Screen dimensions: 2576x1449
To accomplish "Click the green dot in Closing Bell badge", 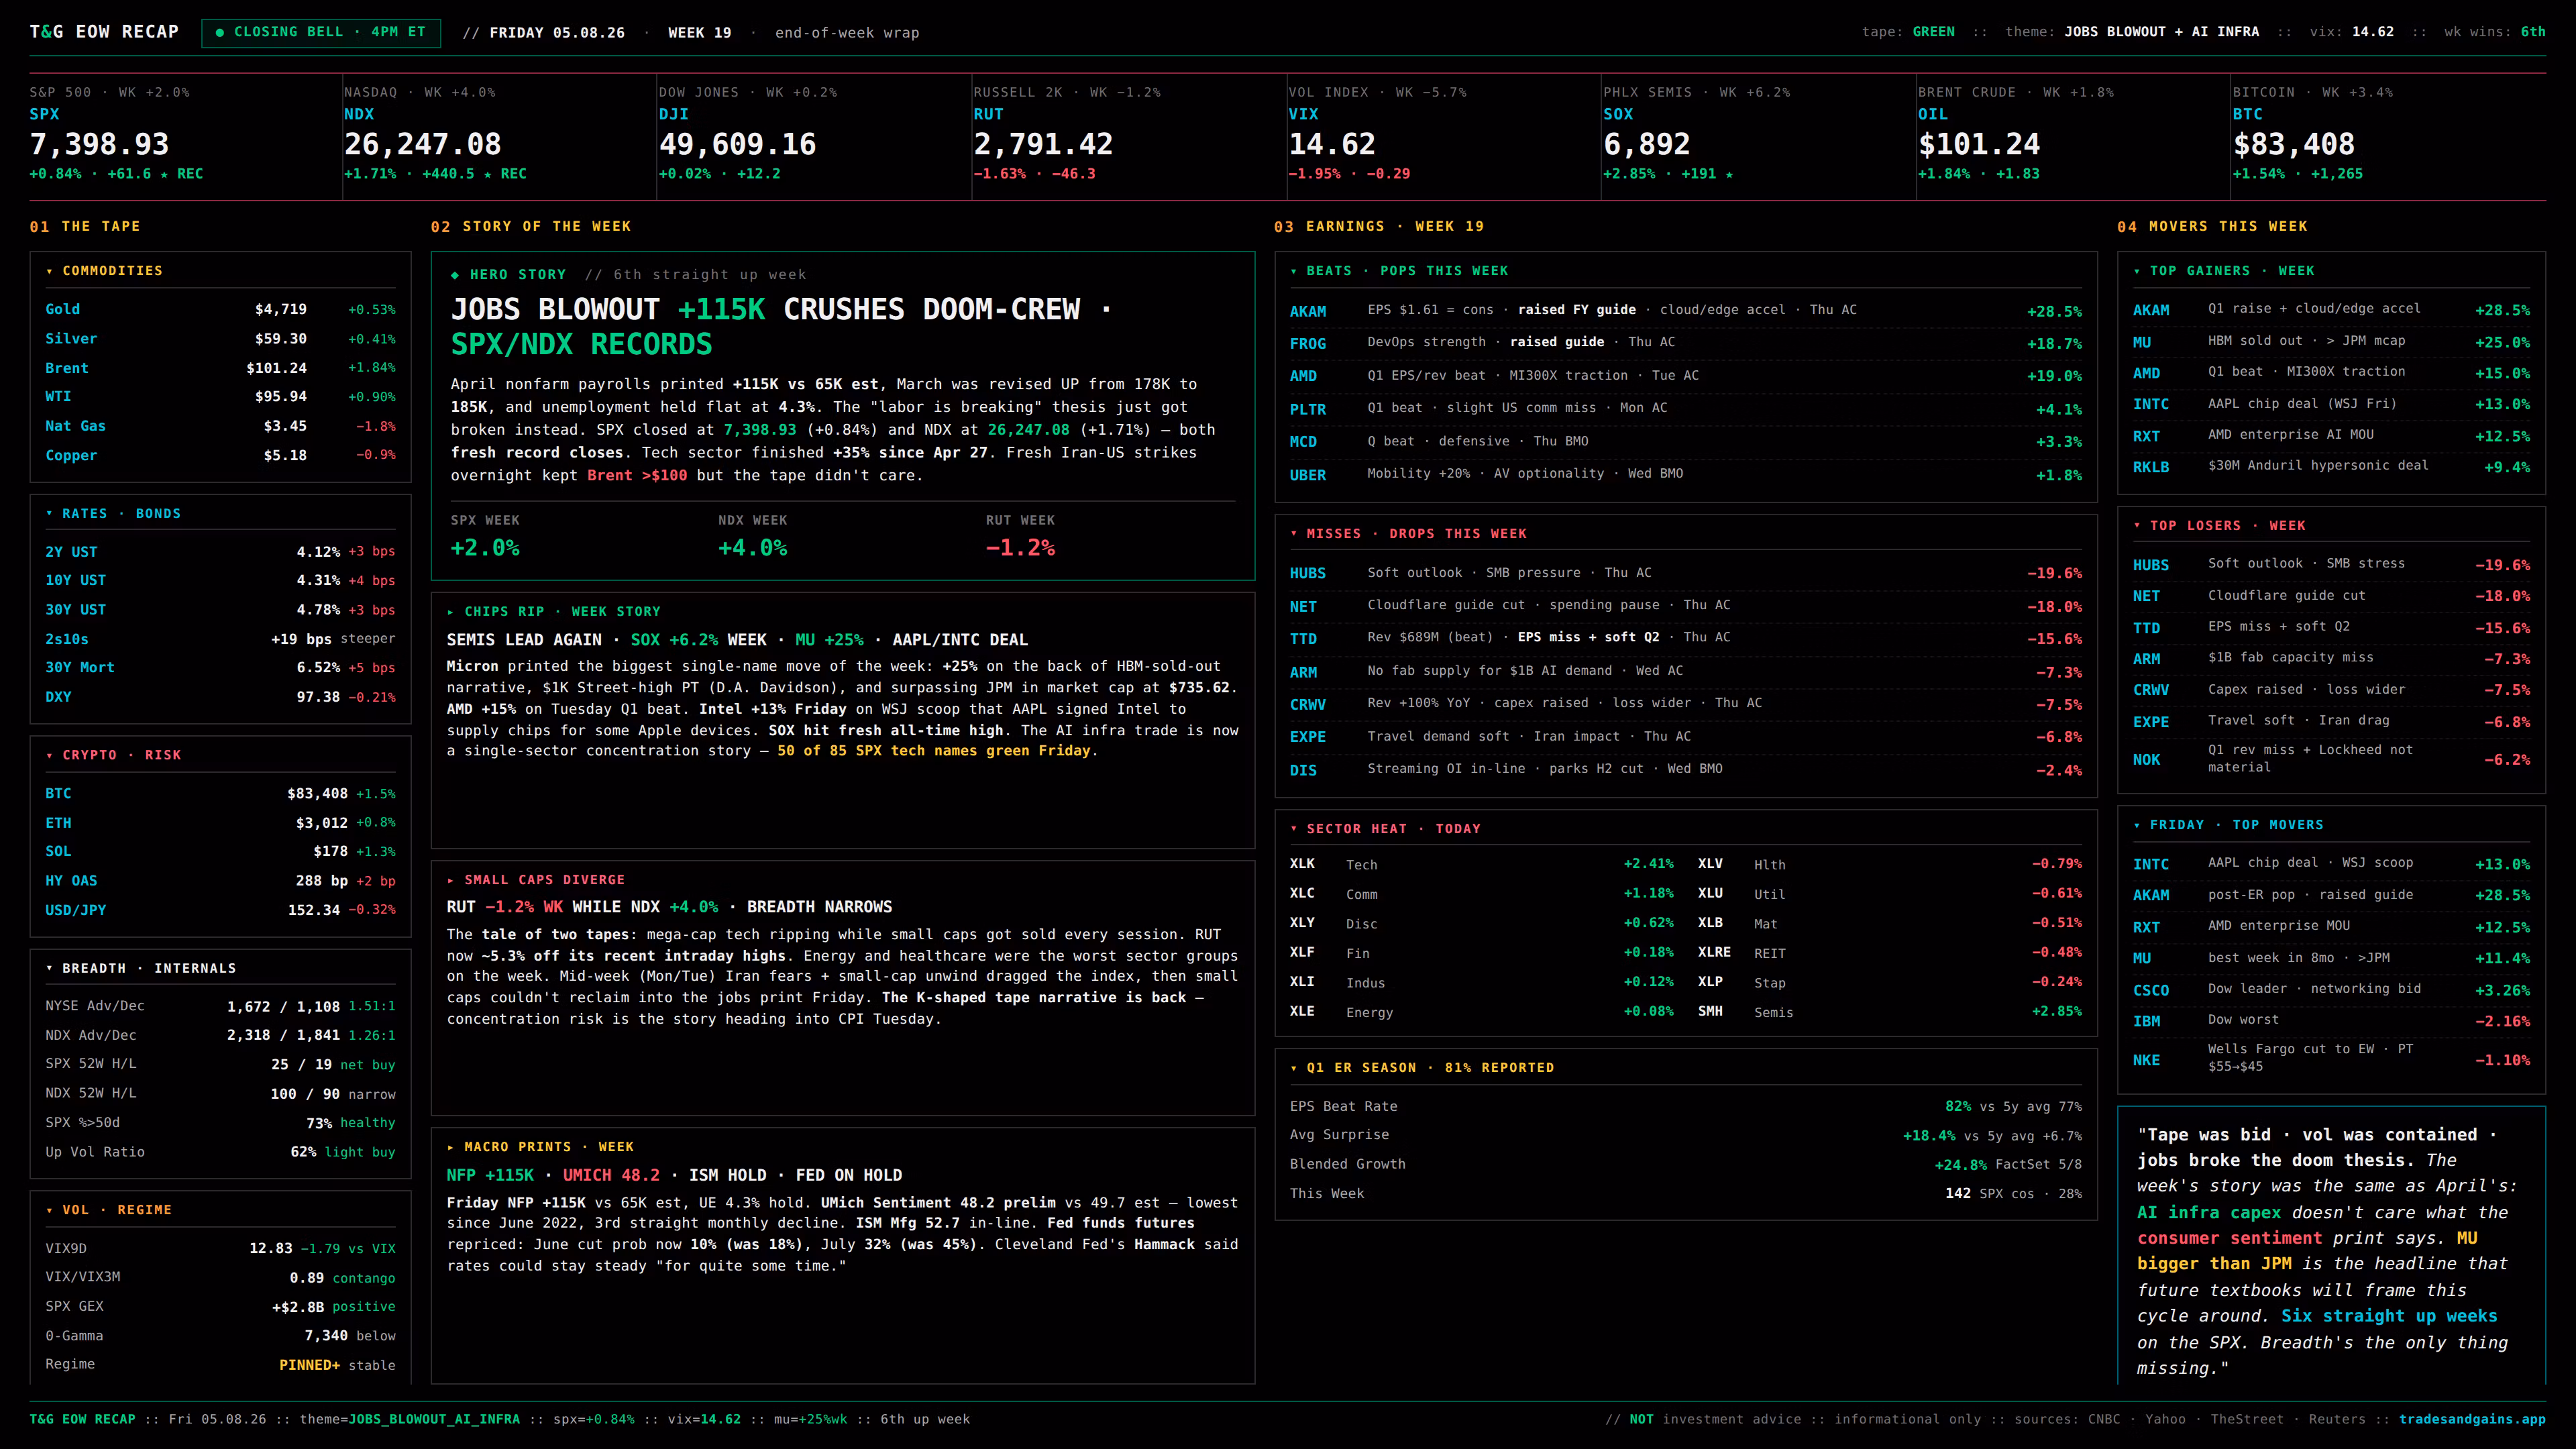I will tap(220, 32).
